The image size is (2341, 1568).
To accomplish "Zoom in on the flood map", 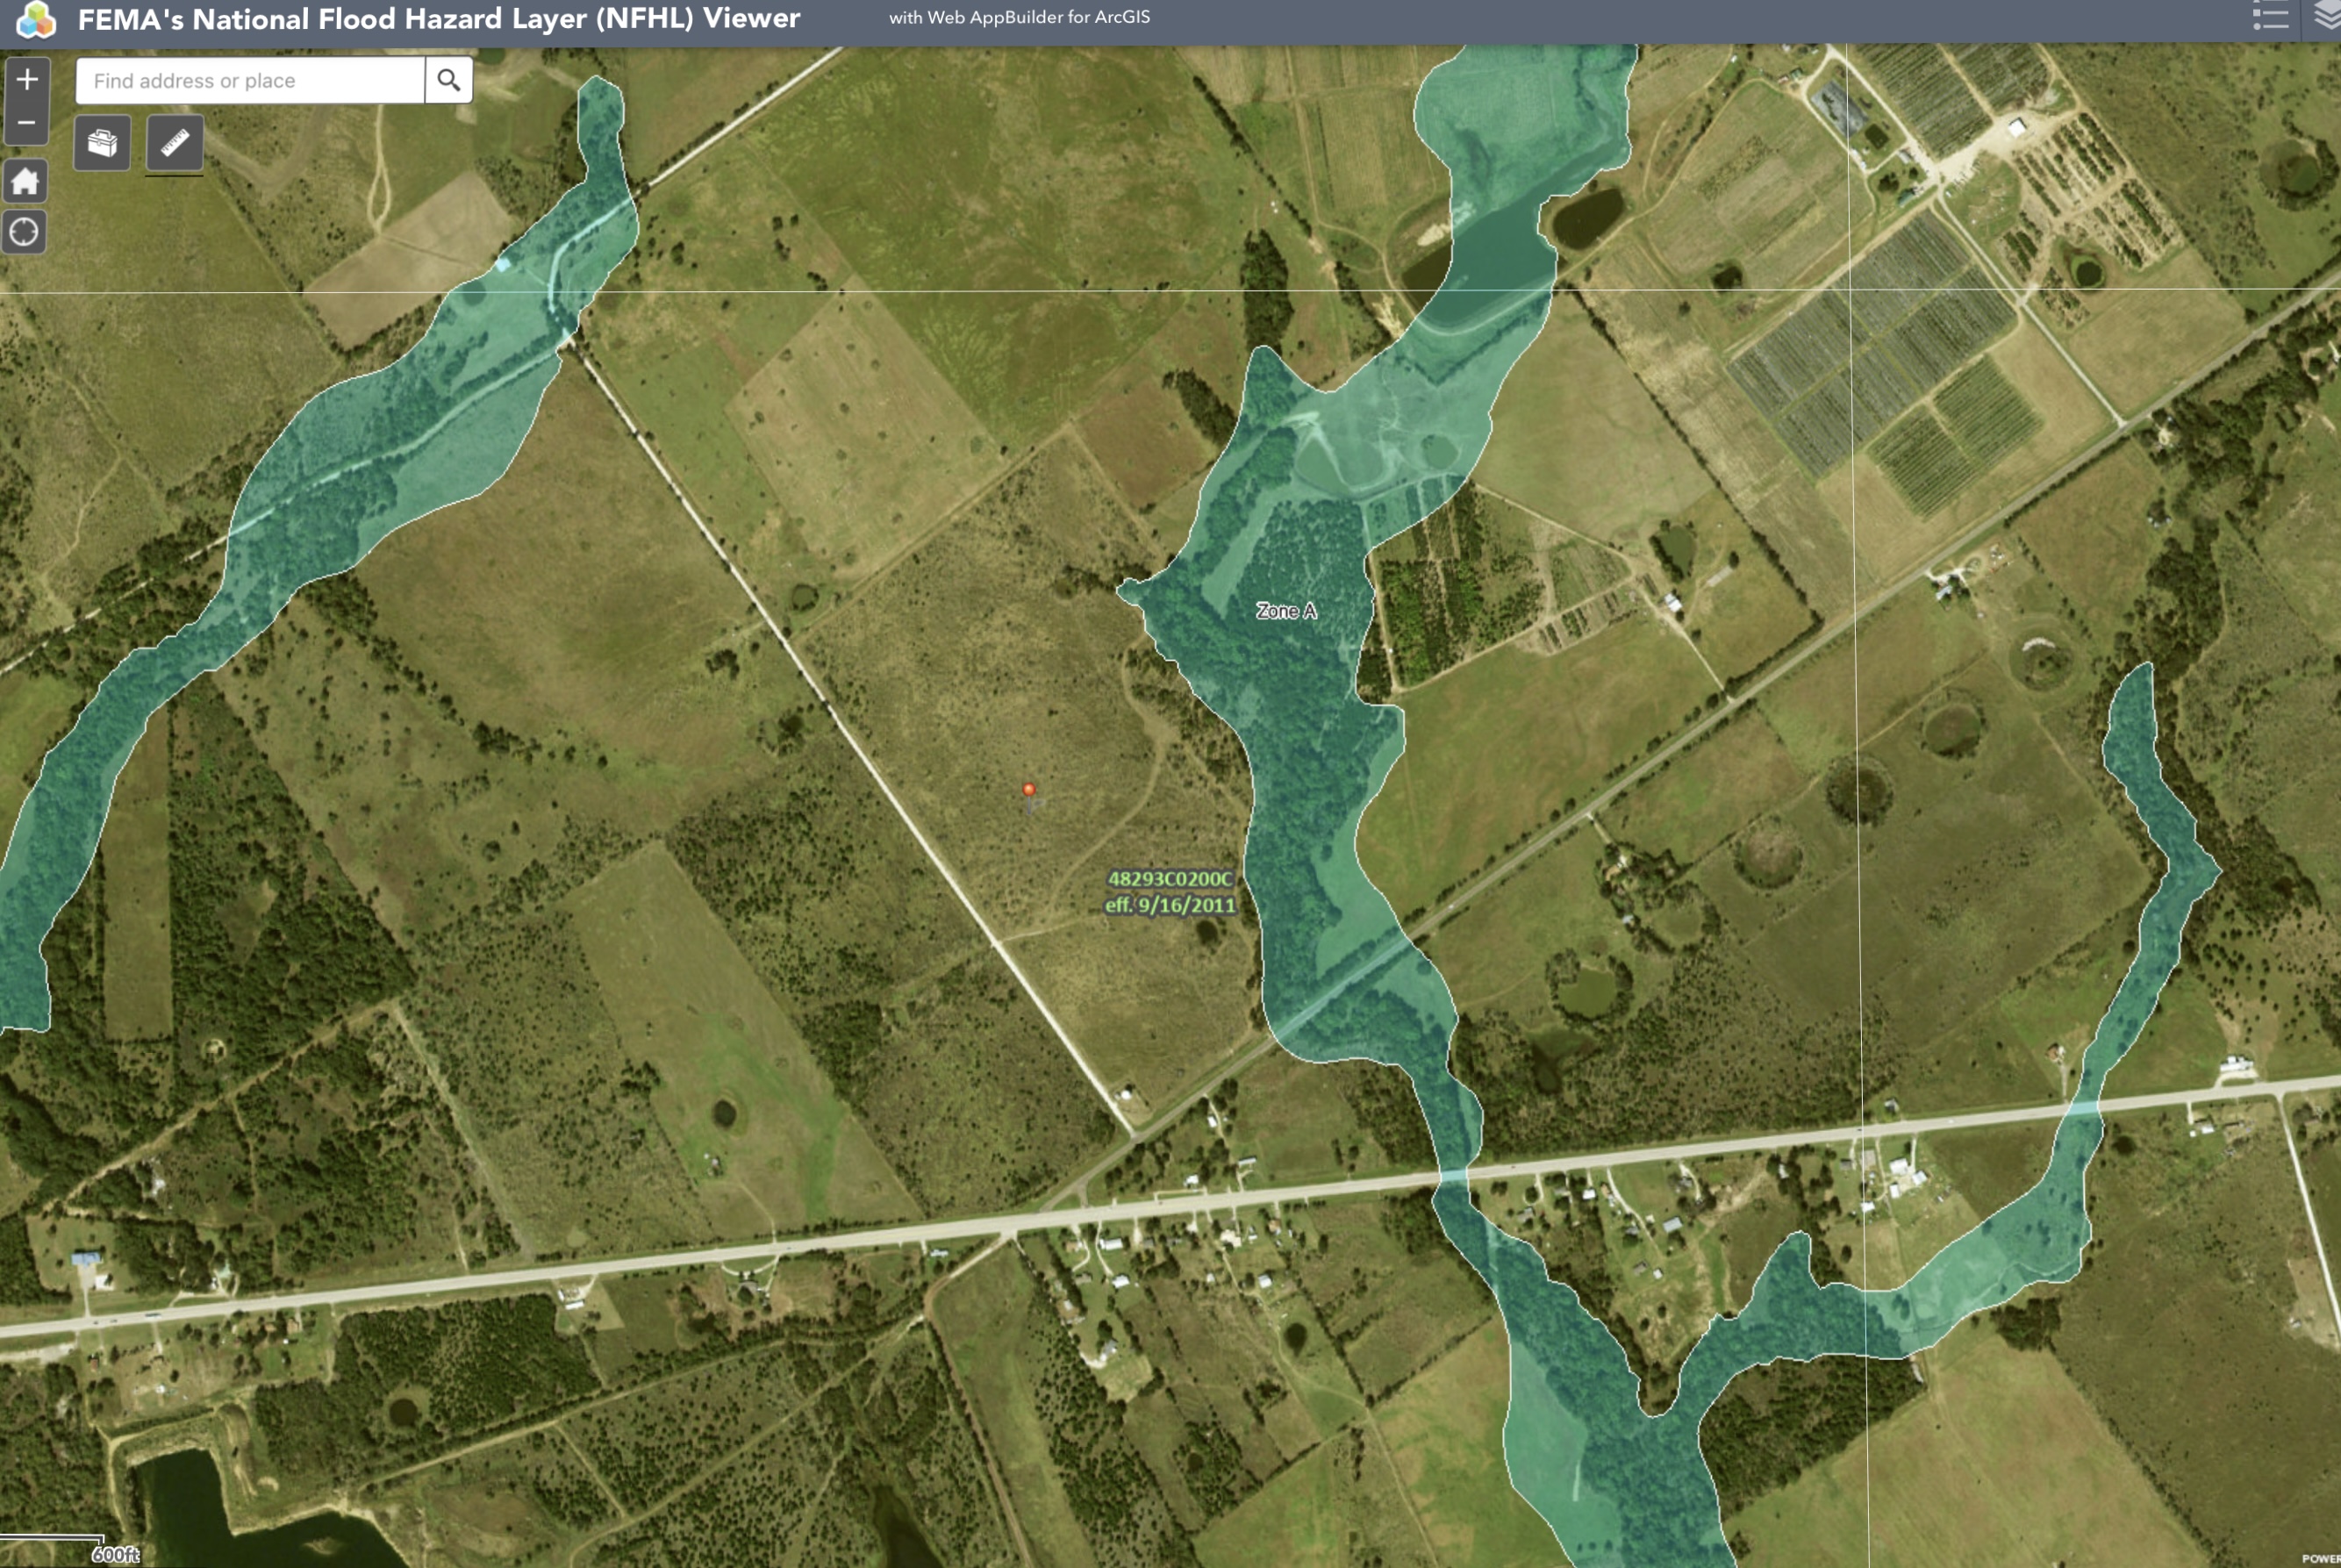I will click(27, 80).
